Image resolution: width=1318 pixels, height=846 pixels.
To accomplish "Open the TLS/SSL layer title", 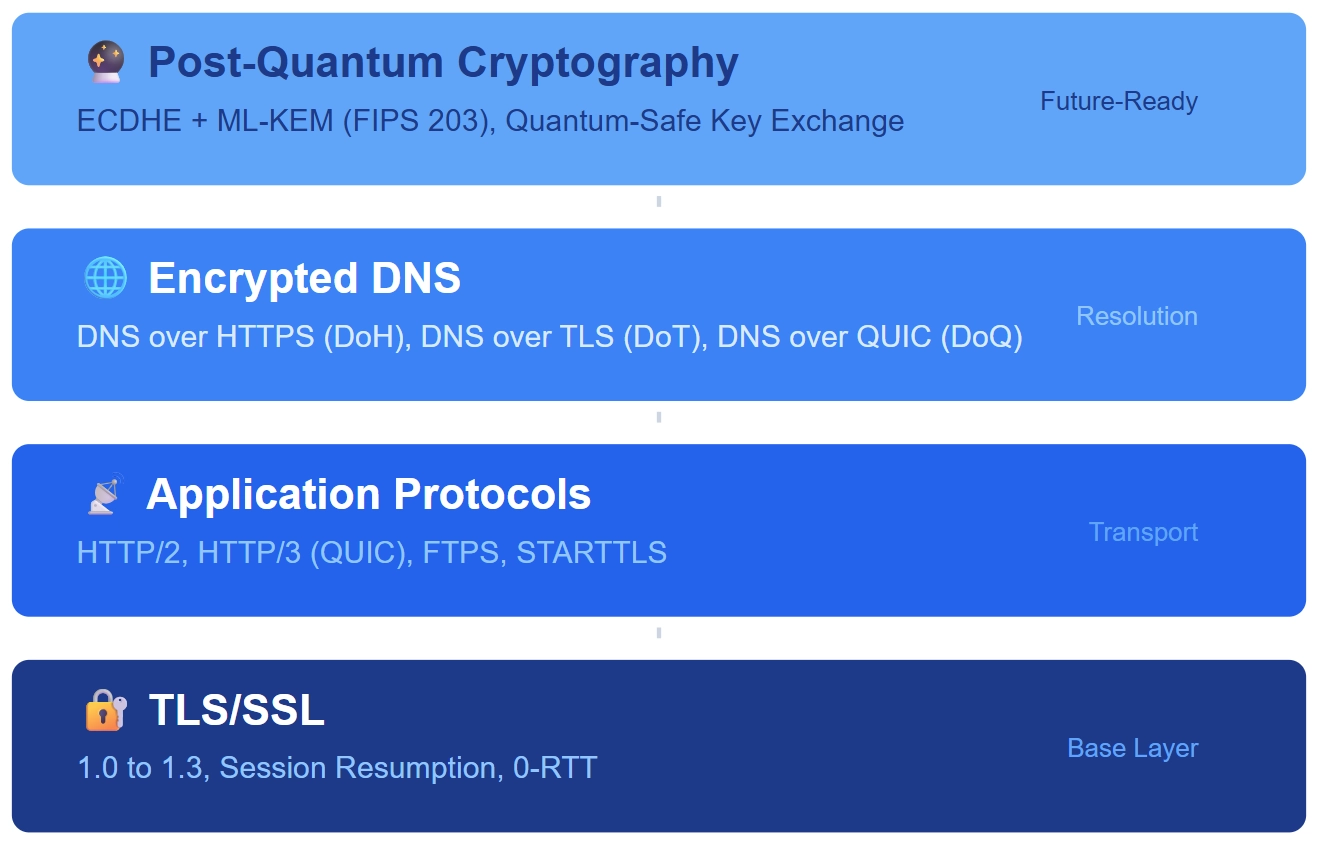I will pos(236,710).
